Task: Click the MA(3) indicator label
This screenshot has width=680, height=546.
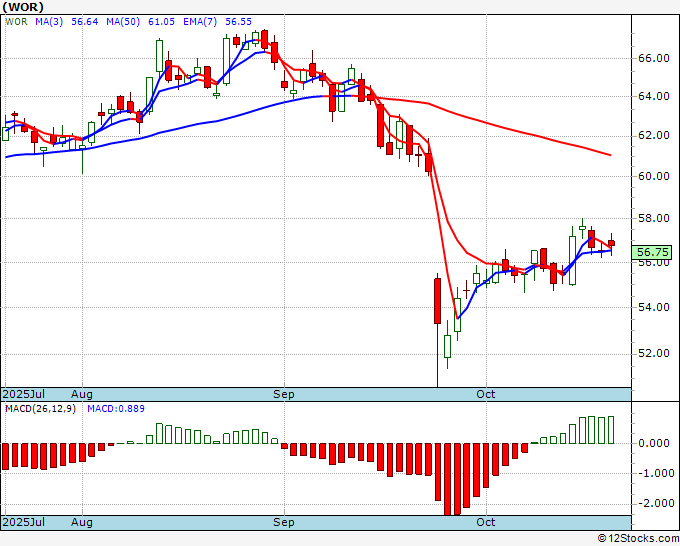Action: [49, 22]
